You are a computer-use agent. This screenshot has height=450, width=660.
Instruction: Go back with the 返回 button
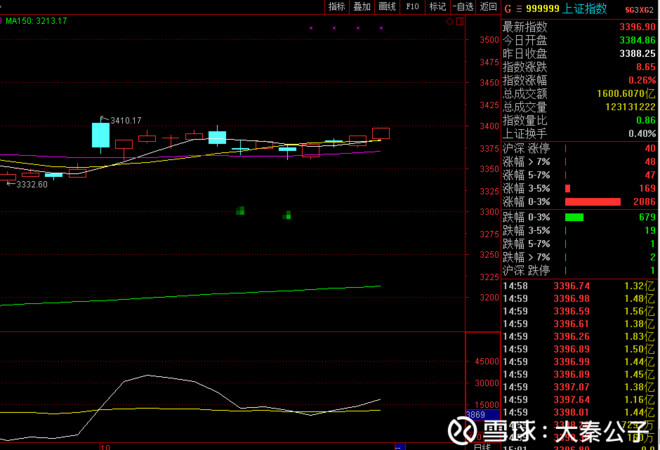(x=488, y=7)
